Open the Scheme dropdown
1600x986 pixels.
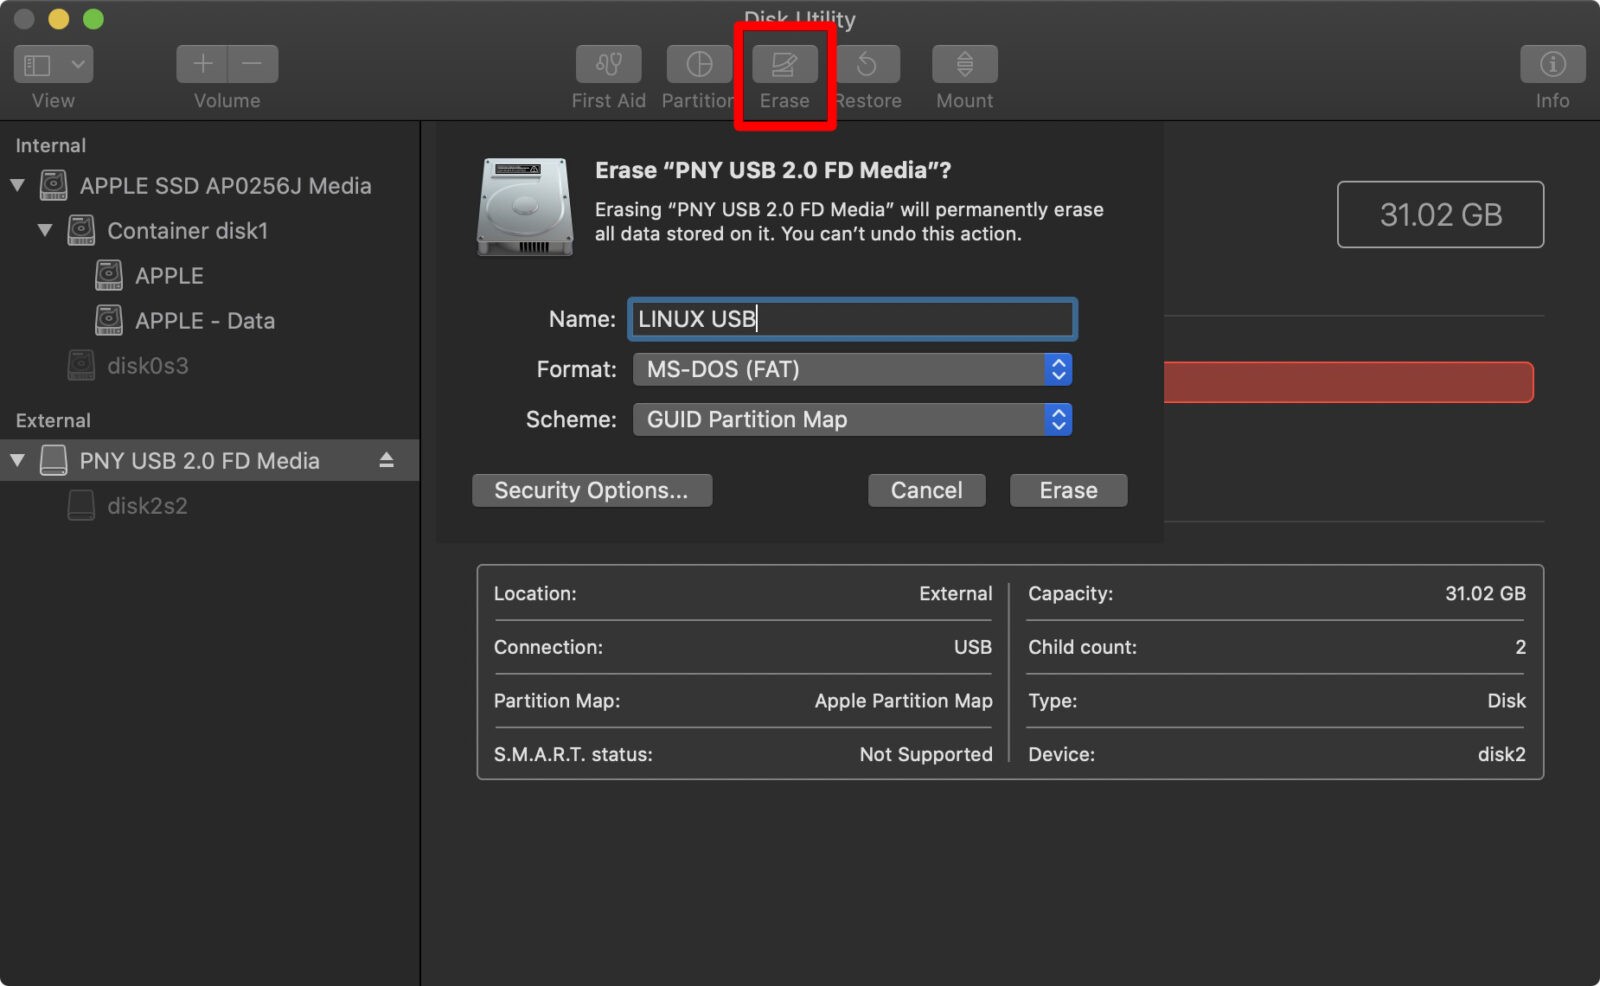pyautogui.click(x=1057, y=419)
